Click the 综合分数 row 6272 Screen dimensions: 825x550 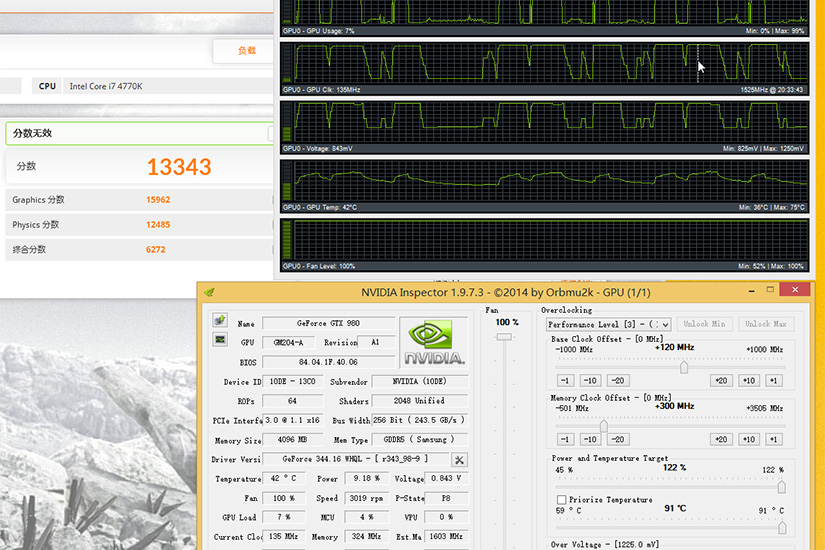click(139, 249)
